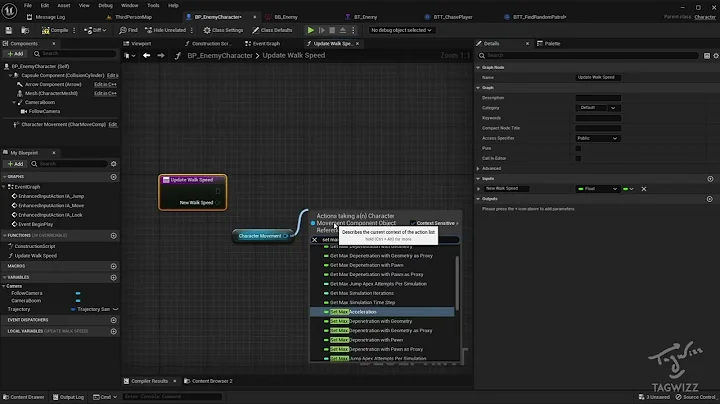The width and height of the screenshot is (720, 404).
Task: Open Class Defaults
Action: tap(272, 30)
